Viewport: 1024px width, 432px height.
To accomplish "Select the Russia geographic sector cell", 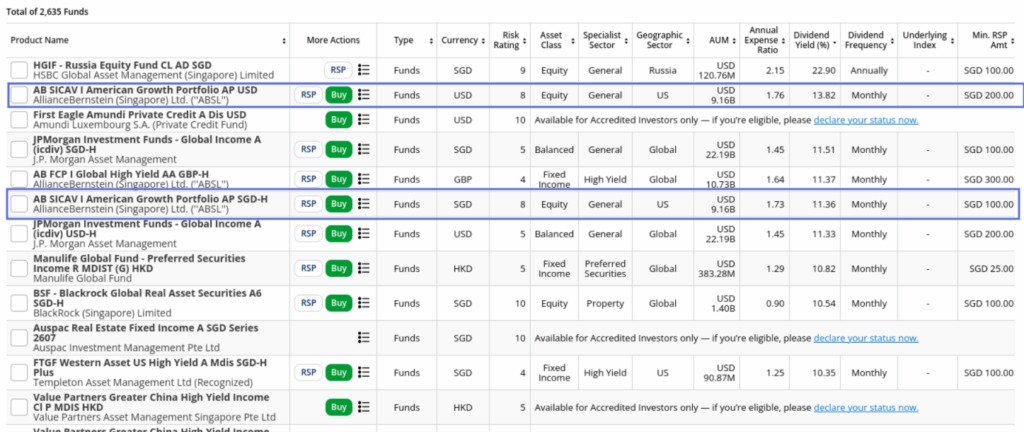I will tap(663, 70).
